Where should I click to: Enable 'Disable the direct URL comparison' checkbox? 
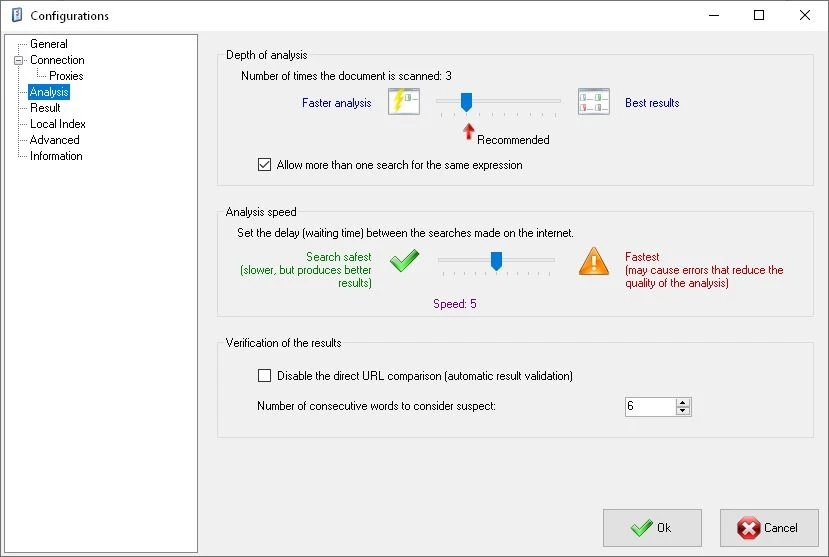265,376
